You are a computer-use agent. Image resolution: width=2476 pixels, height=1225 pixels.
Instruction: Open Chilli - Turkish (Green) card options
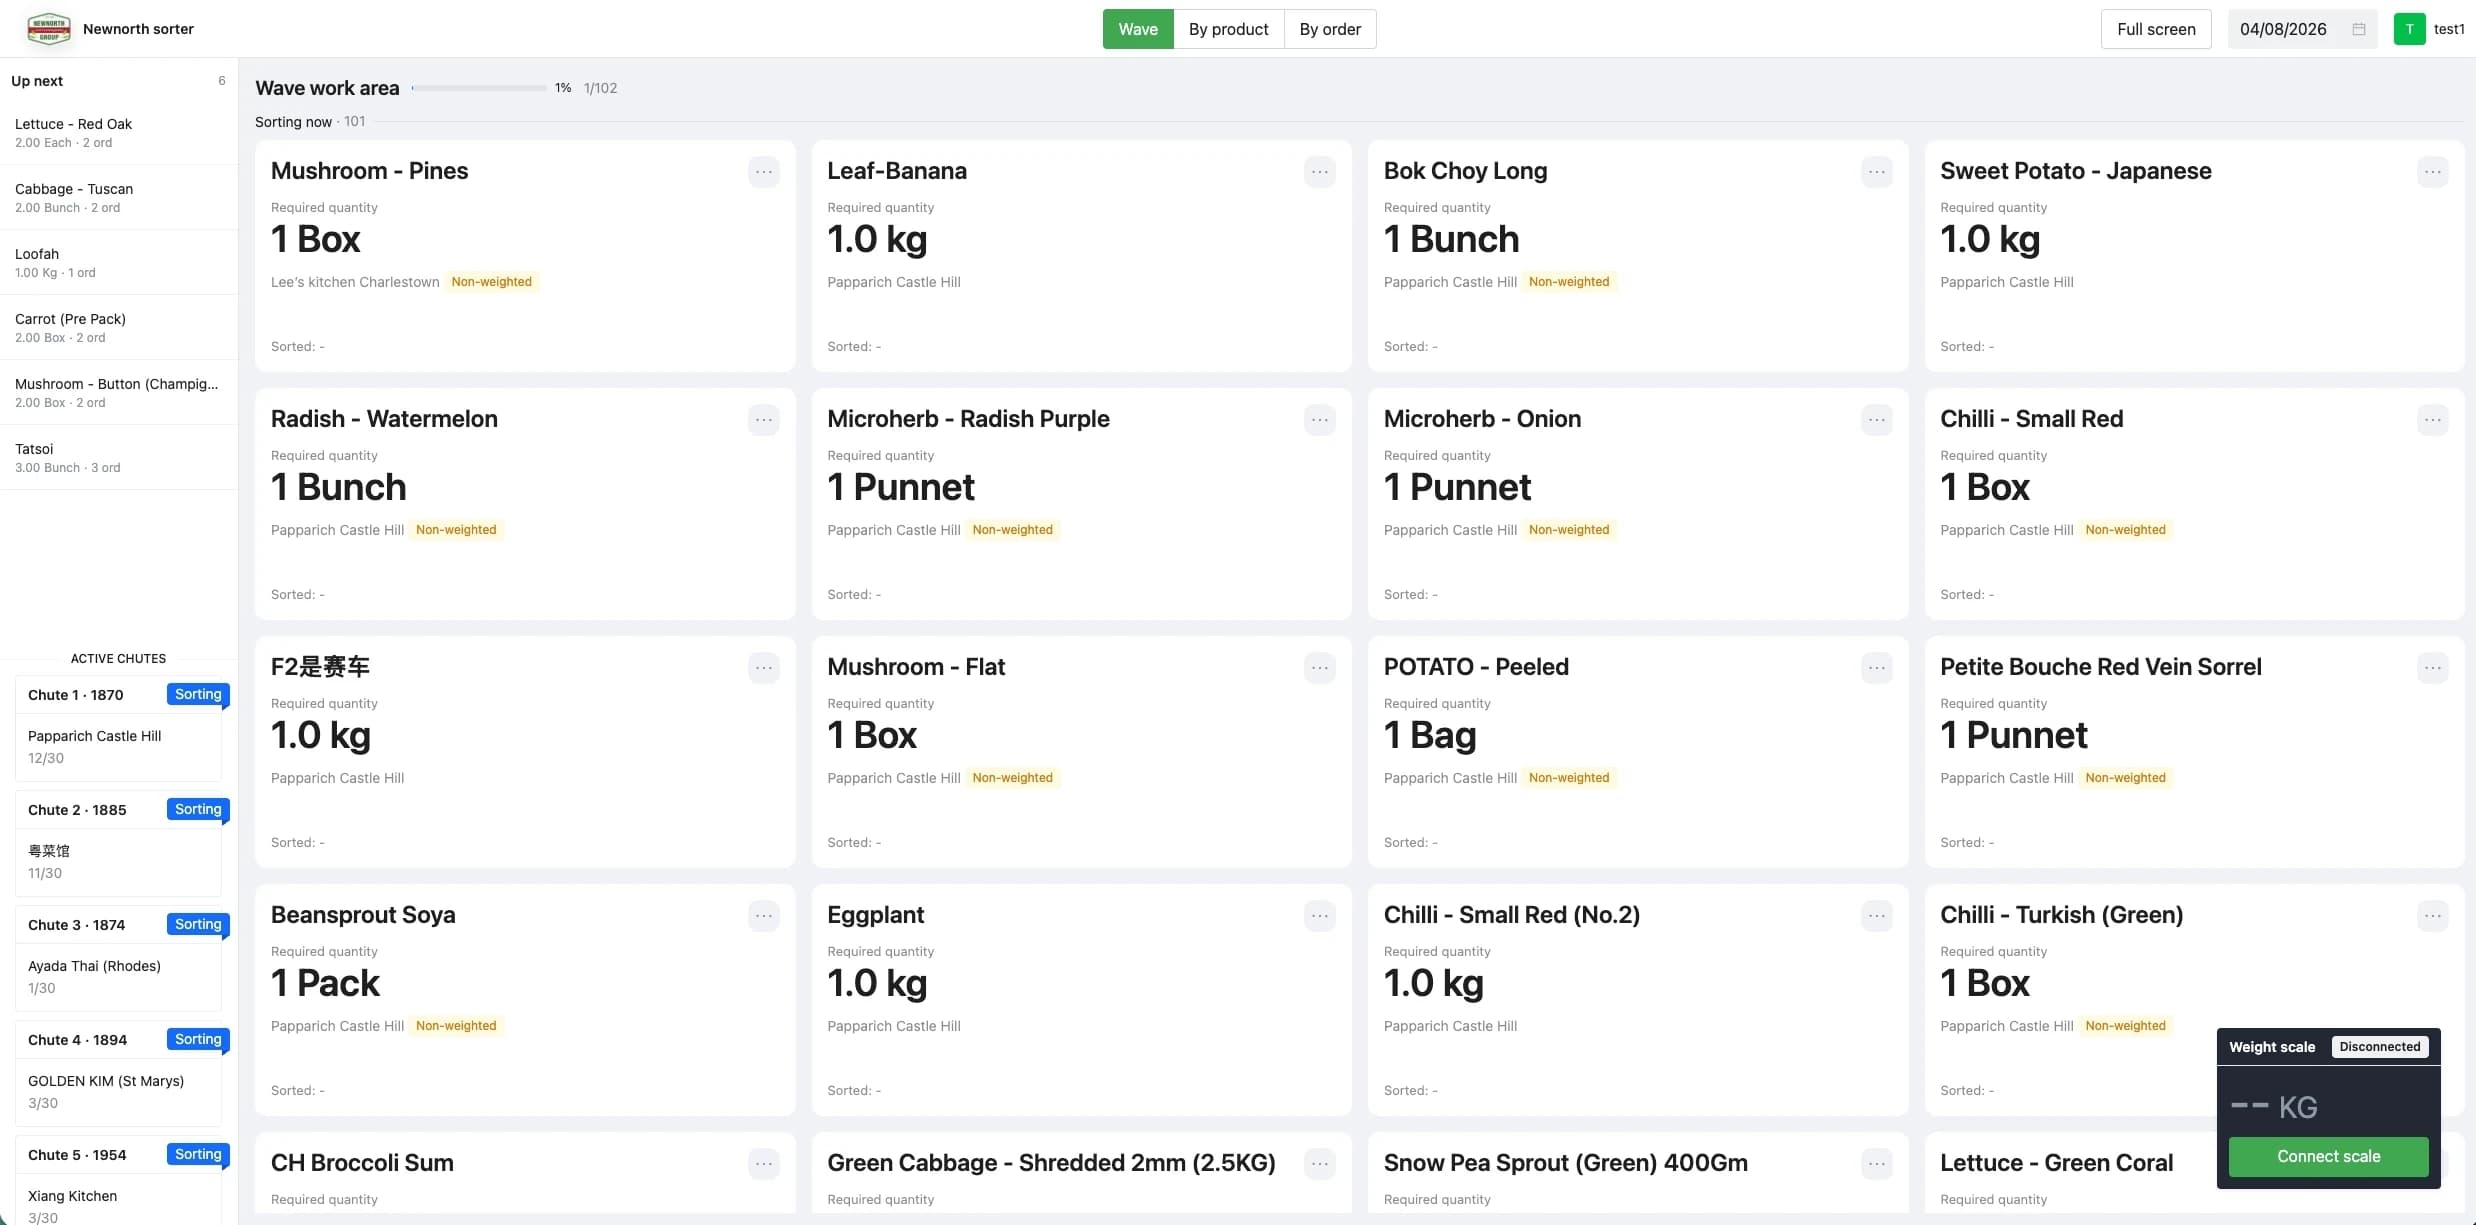click(x=2433, y=916)
